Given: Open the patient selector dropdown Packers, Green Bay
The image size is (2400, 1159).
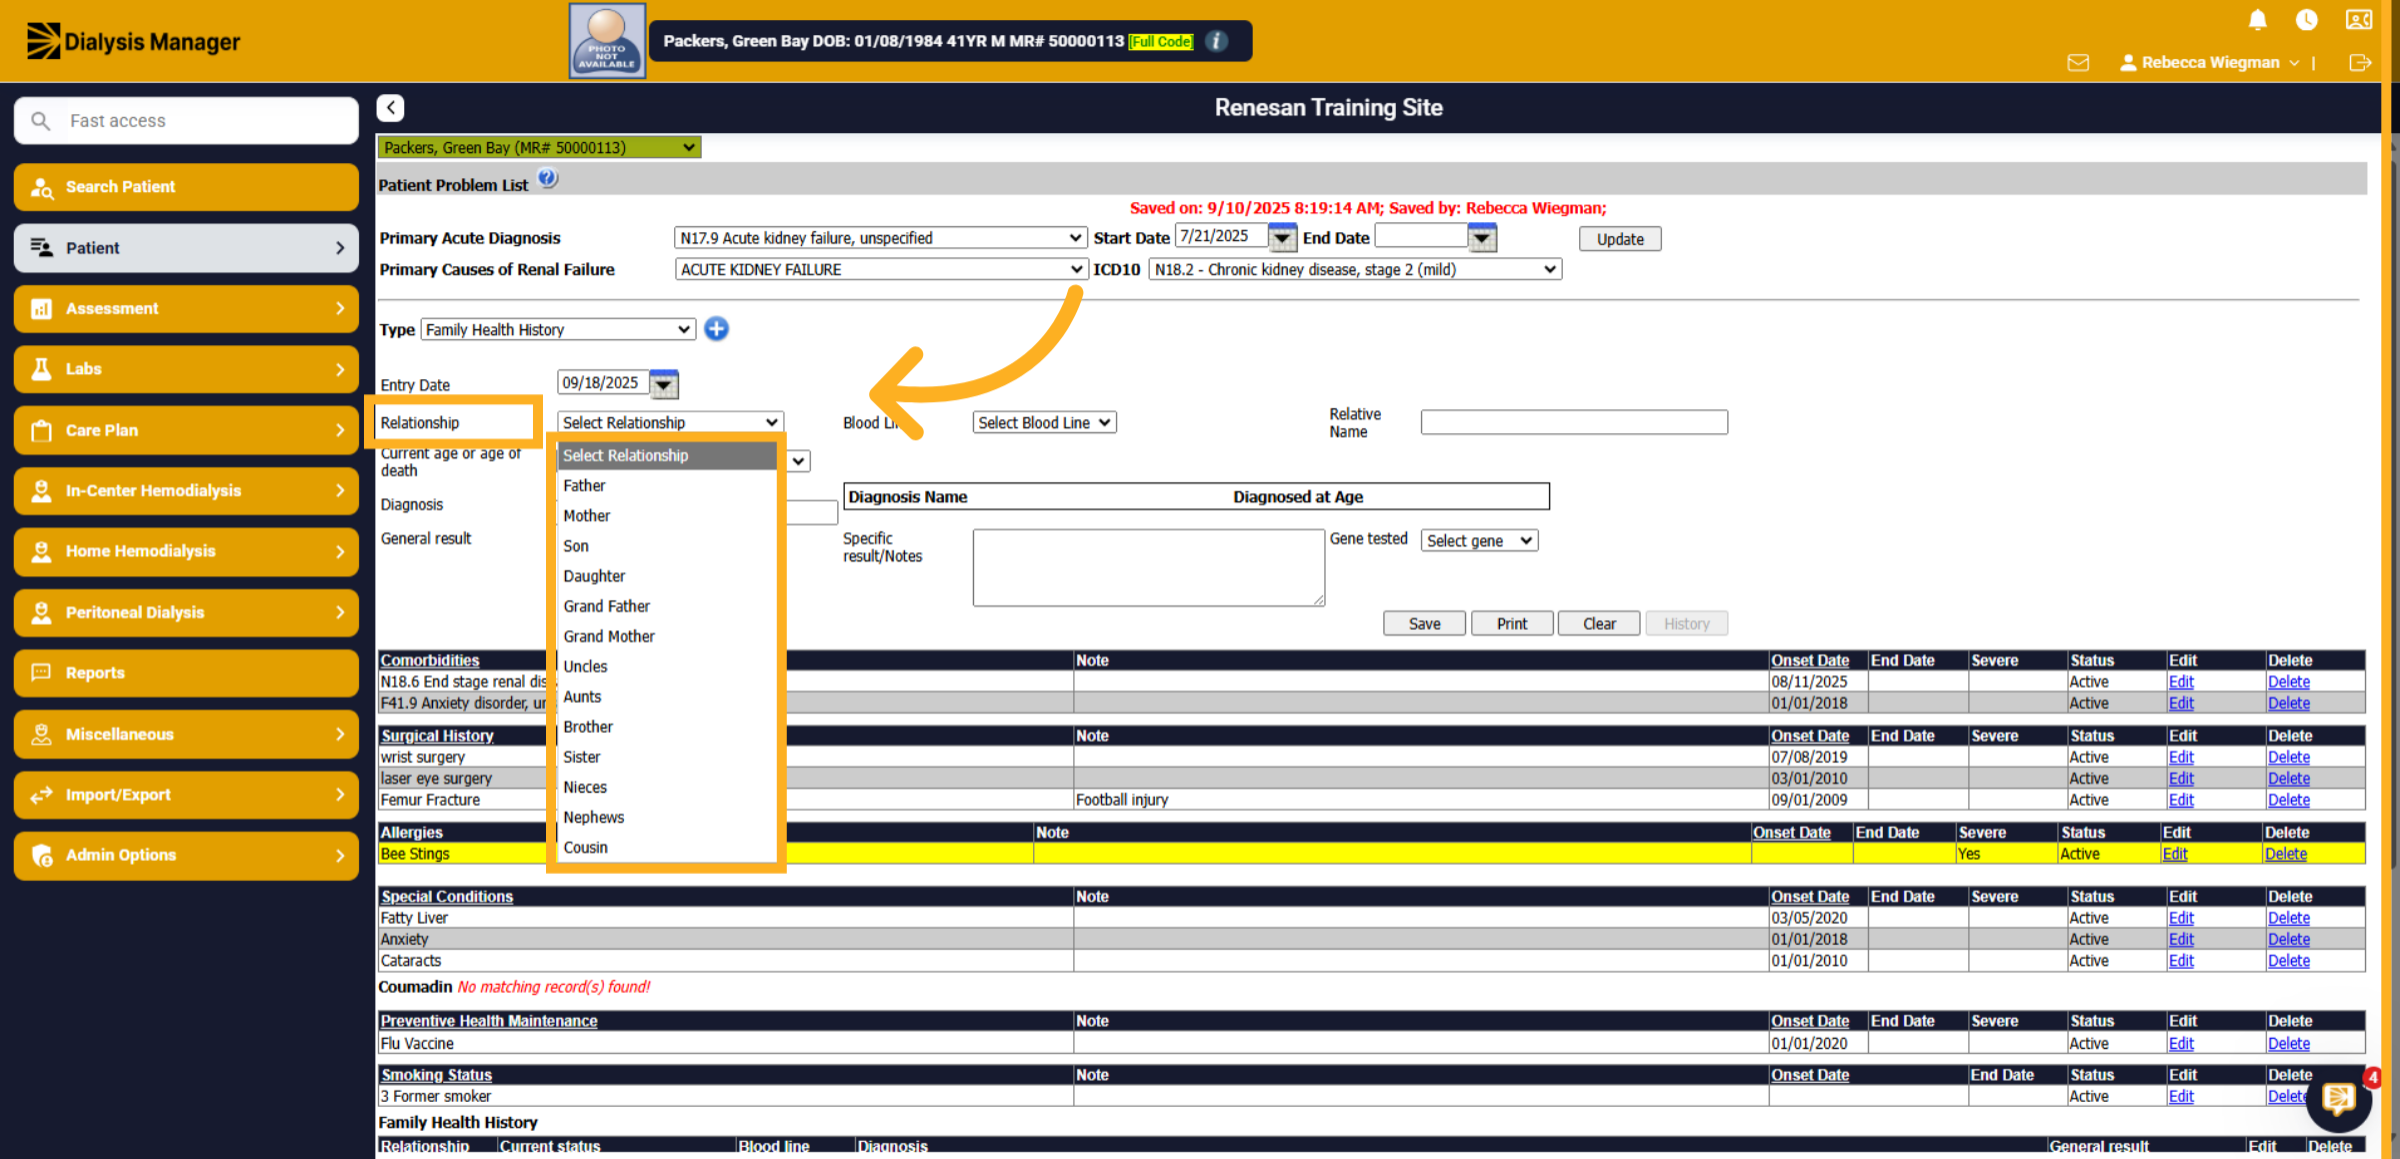Looking at the screenshot, I should tap(539, 147).
